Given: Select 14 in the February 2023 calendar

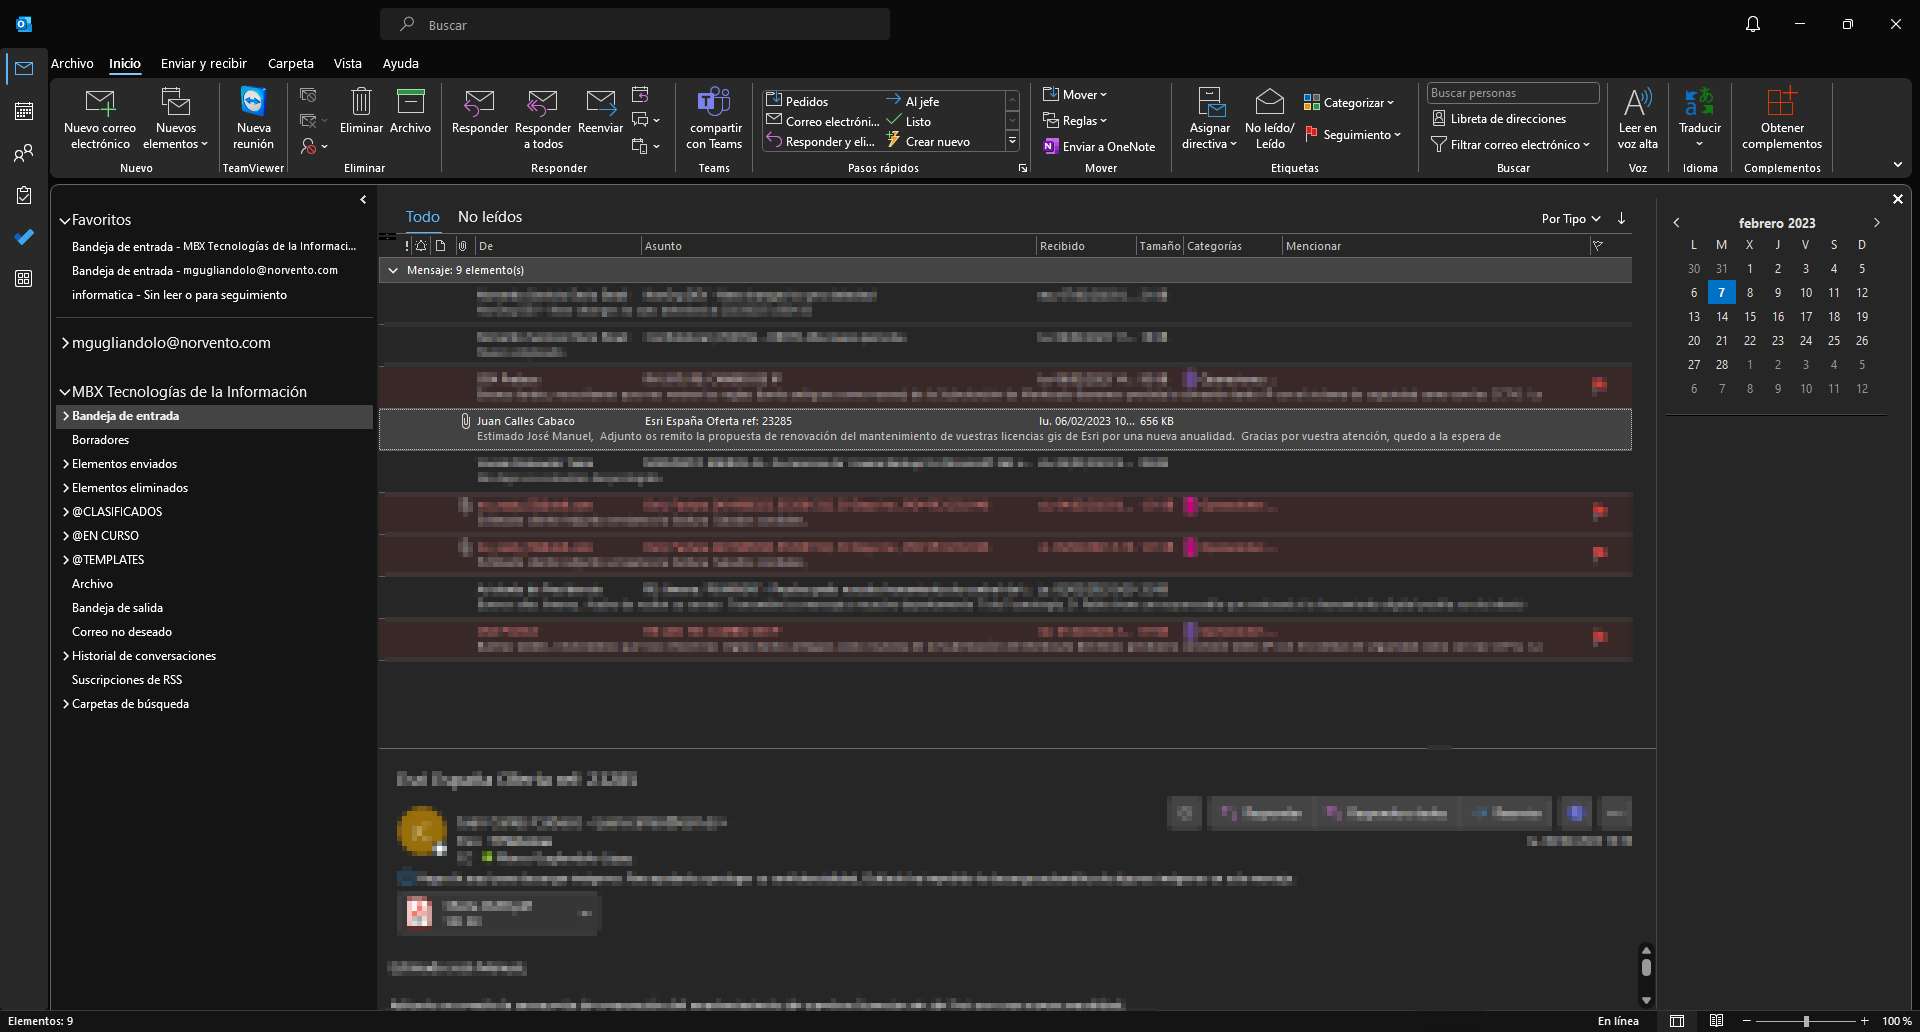Looking at the screenshot, I should (1722, 317).
